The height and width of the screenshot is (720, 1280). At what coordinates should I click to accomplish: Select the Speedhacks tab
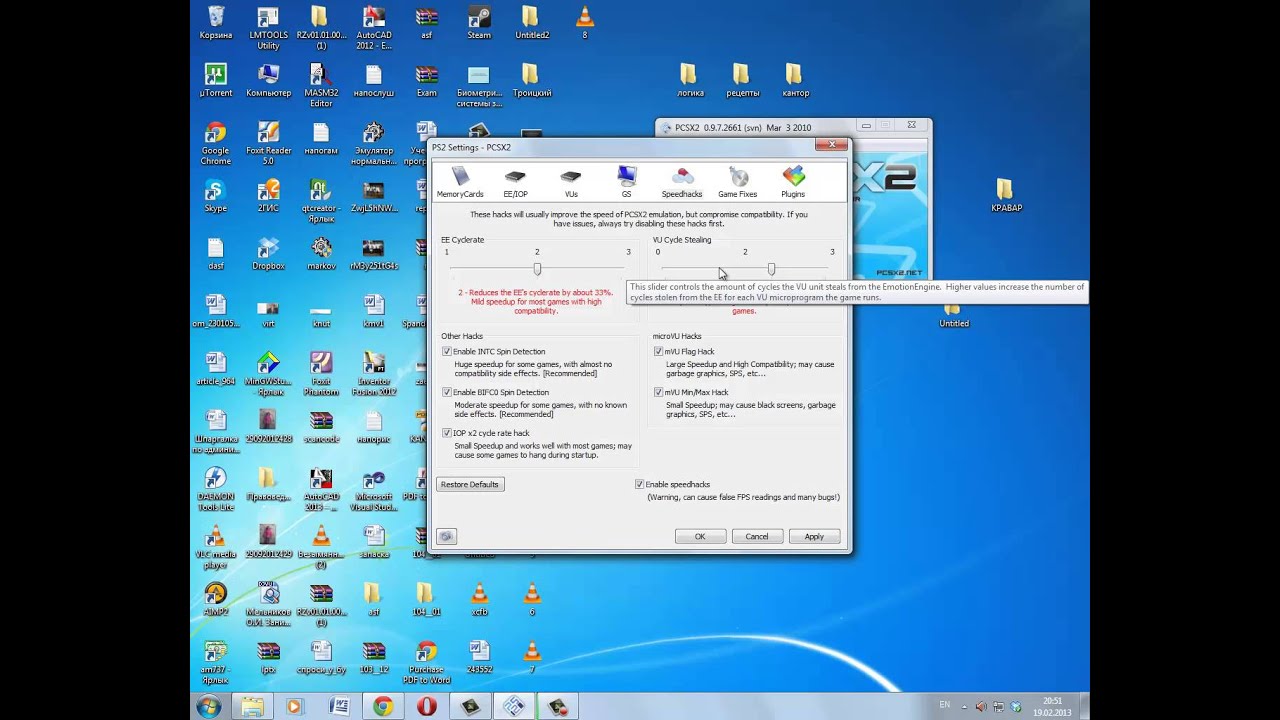pos(682,182)
